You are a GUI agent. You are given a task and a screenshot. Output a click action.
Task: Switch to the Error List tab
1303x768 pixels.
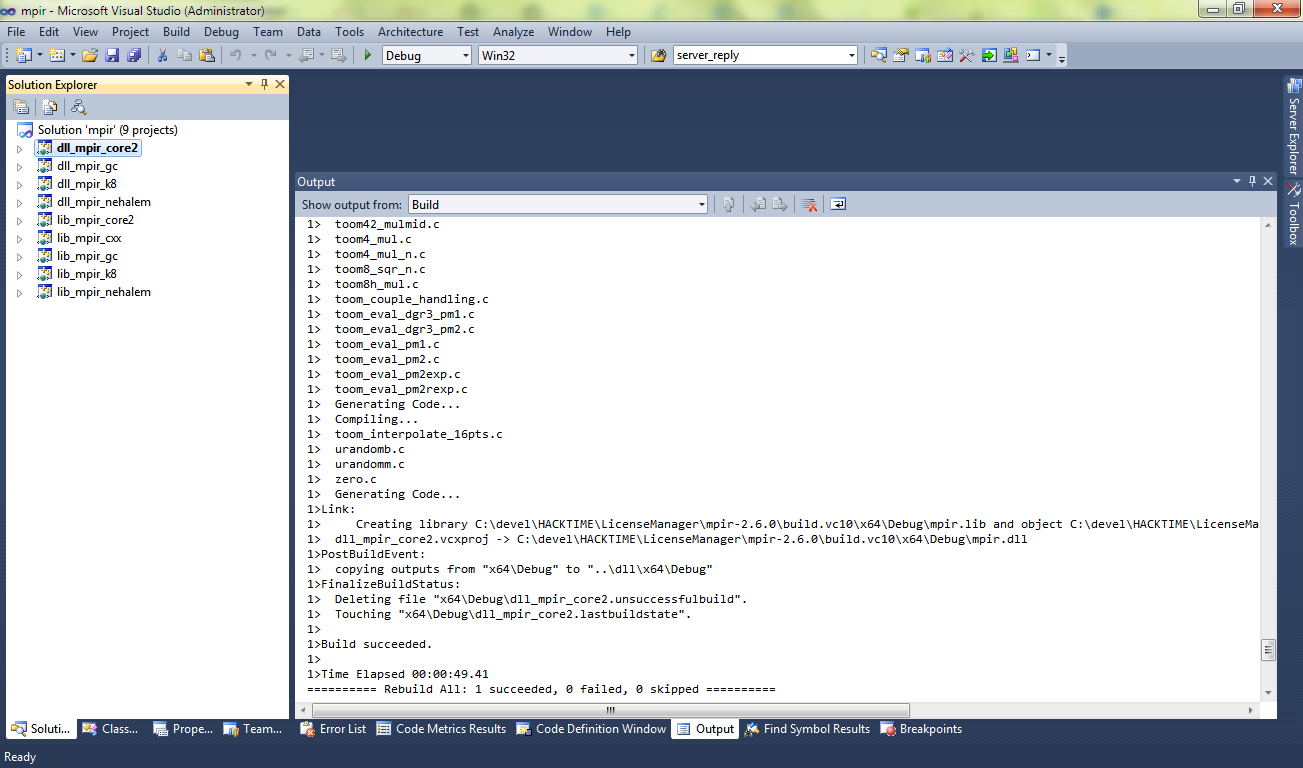pos(333,729)
